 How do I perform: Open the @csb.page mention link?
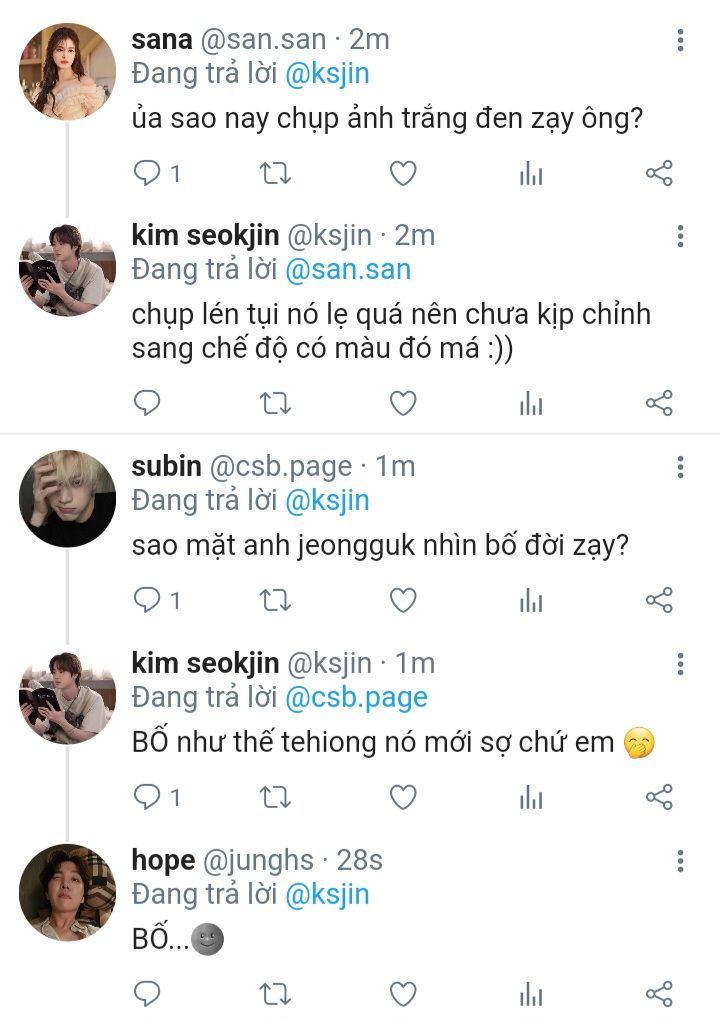click(356, 698)
